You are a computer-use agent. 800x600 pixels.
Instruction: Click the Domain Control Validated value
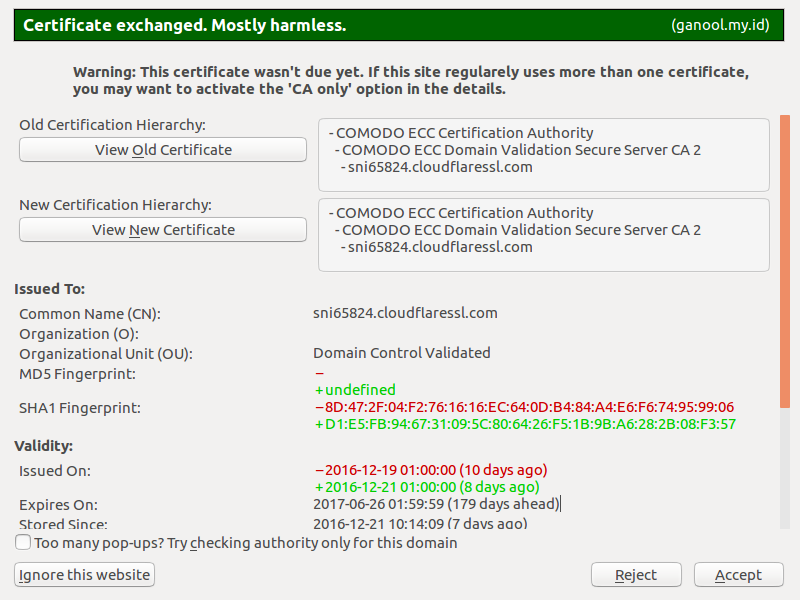(x=402, y=353)
